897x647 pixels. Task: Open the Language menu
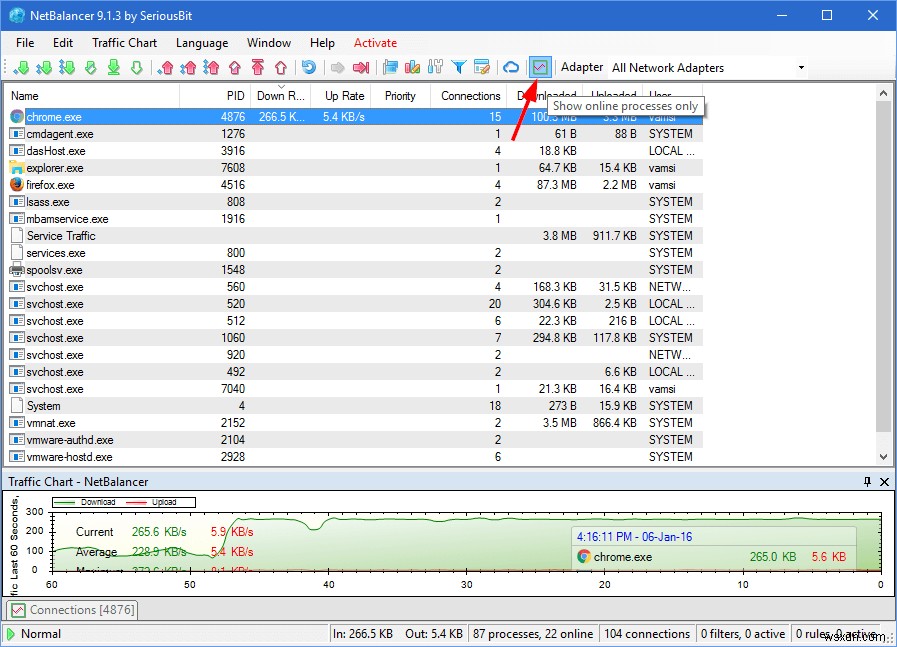[x=202, y=43]
